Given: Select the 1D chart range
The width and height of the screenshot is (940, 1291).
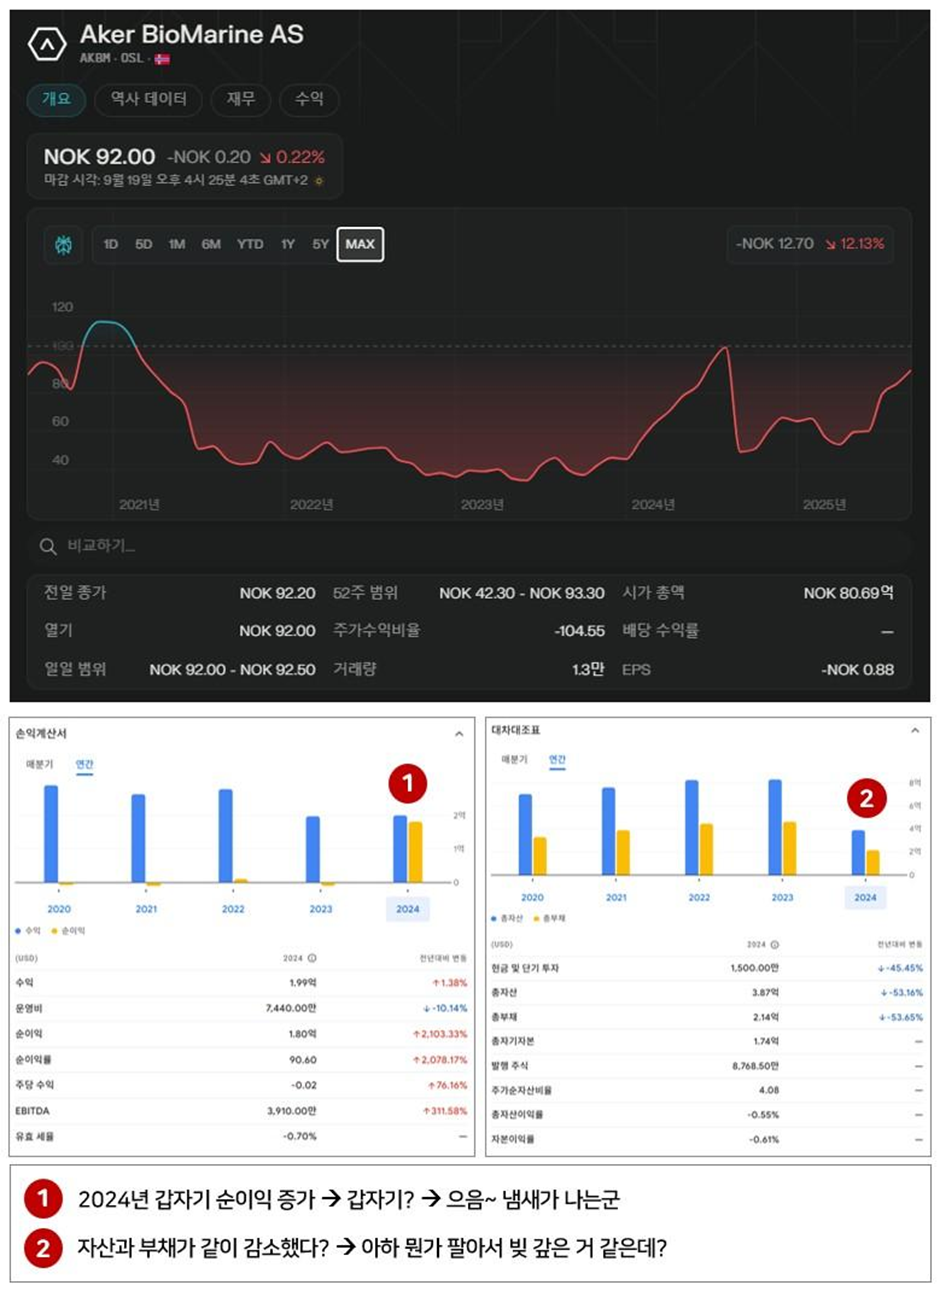Looking at the screenshot, I should pos(111,244).
